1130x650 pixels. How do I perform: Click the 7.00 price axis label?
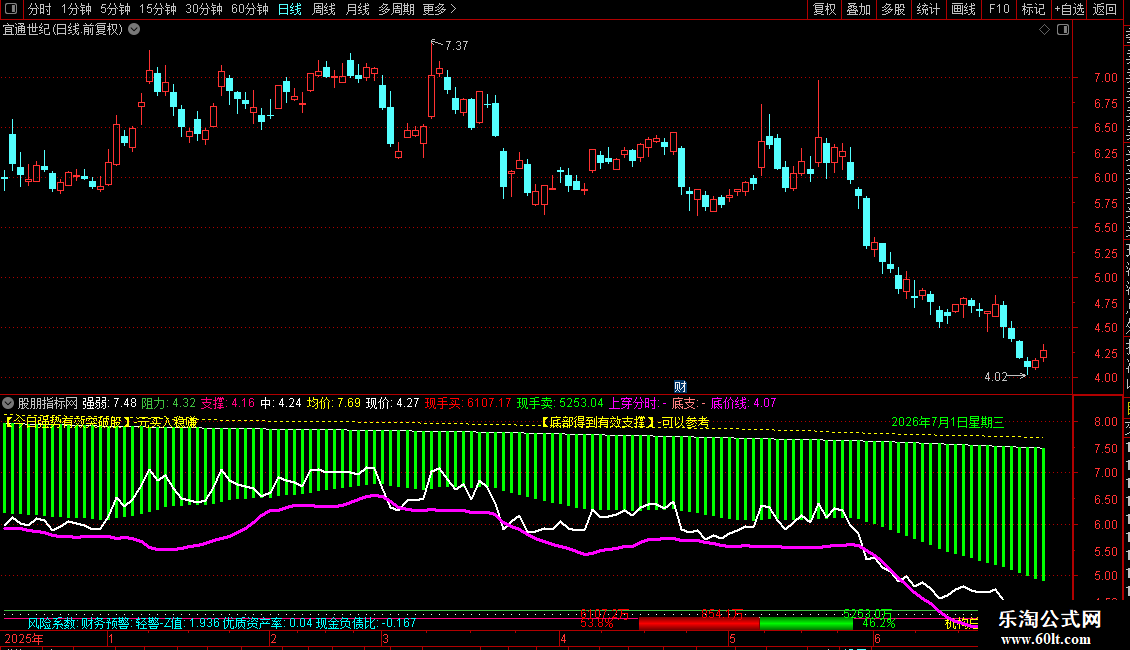click(1105, 77)
